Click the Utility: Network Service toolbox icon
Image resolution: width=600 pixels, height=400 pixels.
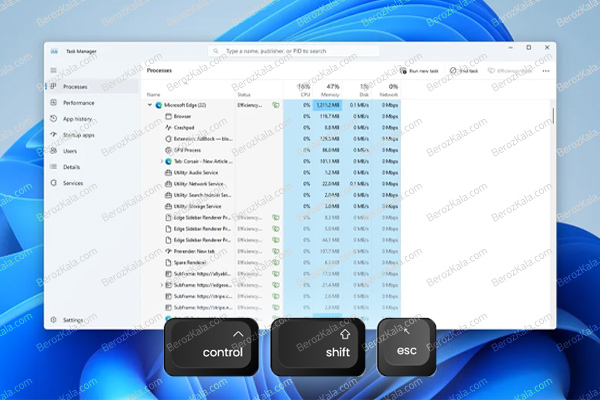point(168,184)
